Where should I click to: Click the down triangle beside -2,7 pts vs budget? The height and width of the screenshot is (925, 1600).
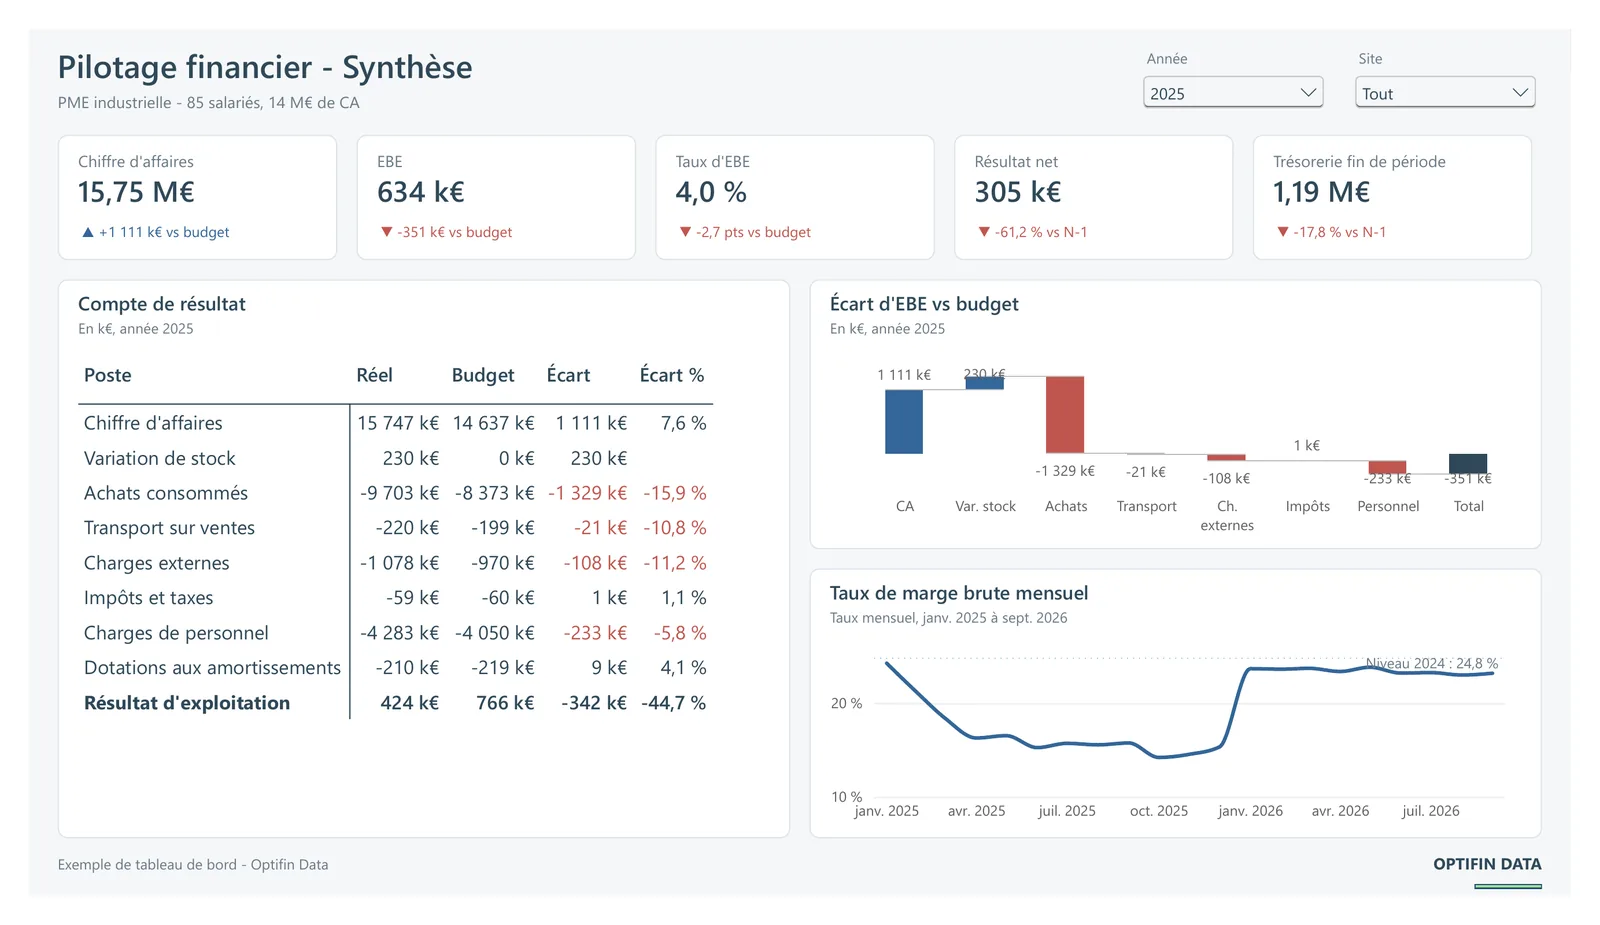[x=685, y=232]
